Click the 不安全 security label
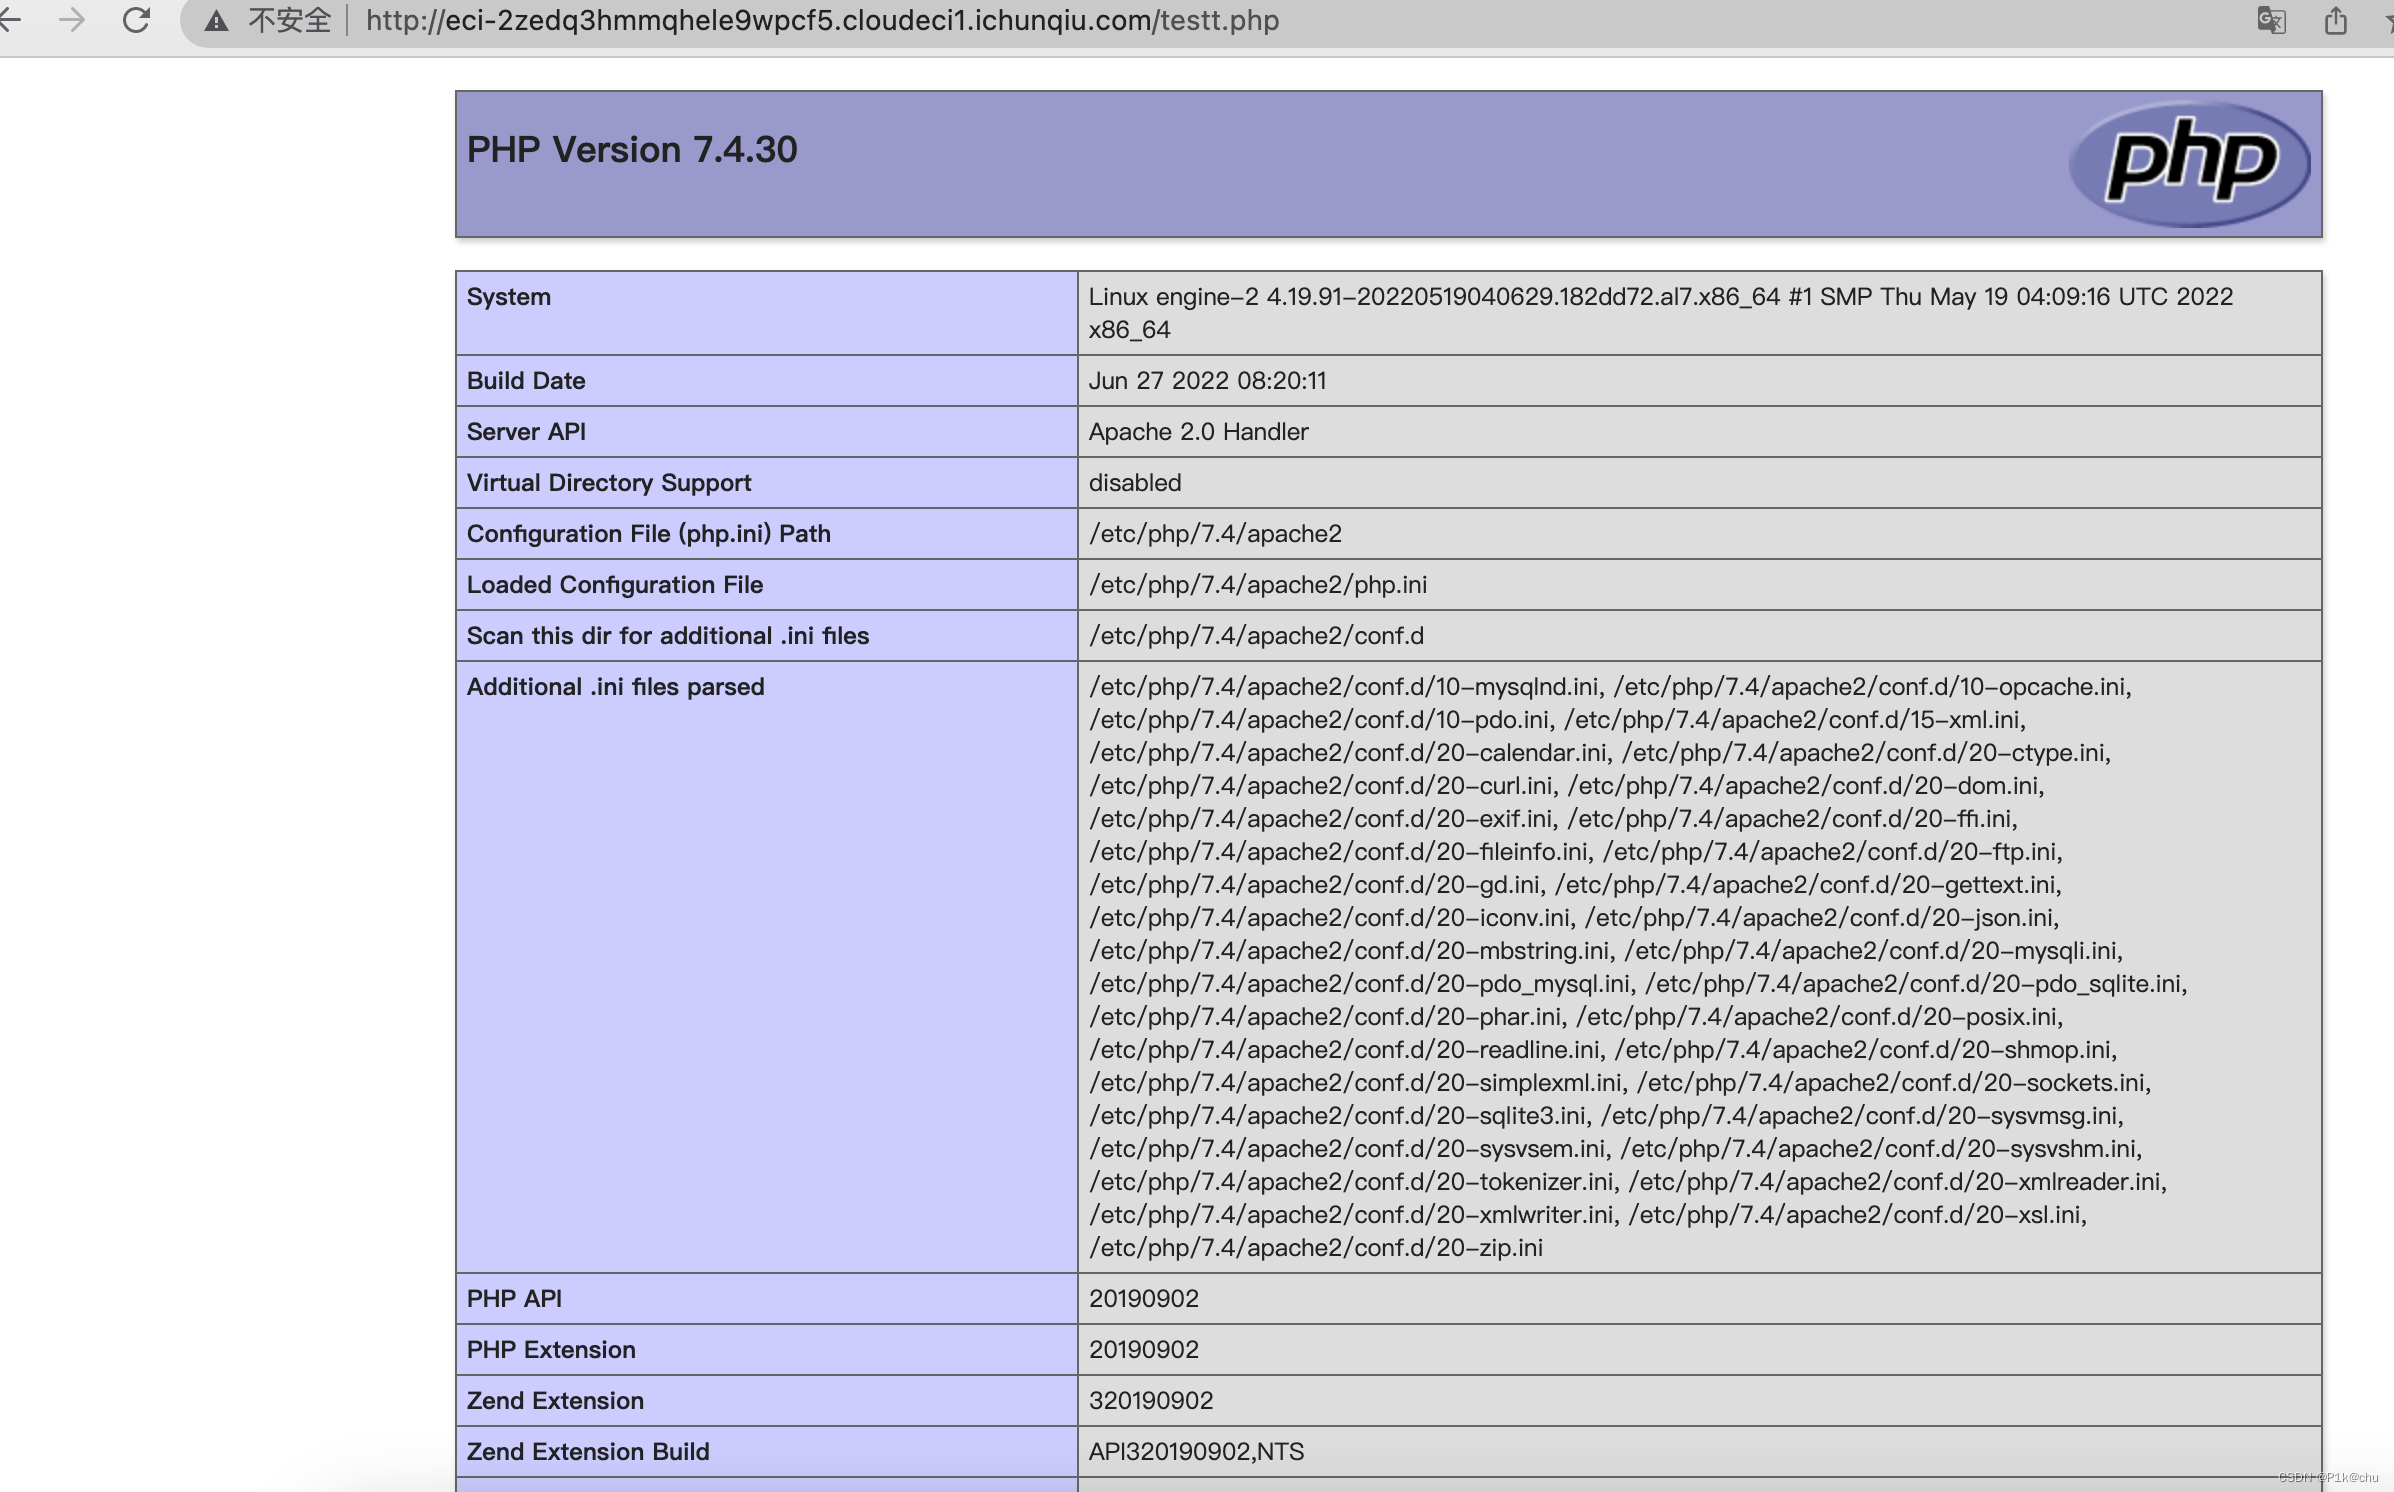The image size is (2394, 1492). [x=289, y=21]
